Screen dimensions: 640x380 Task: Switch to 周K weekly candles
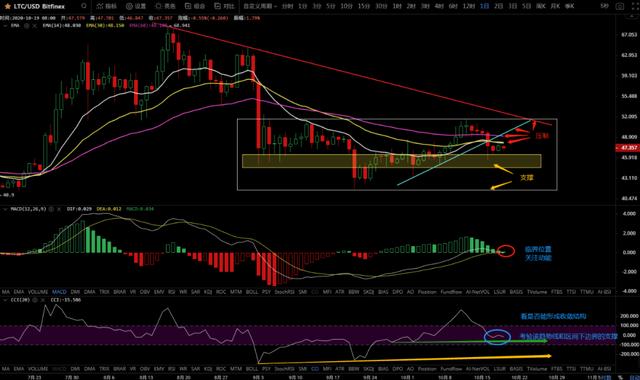541,6
